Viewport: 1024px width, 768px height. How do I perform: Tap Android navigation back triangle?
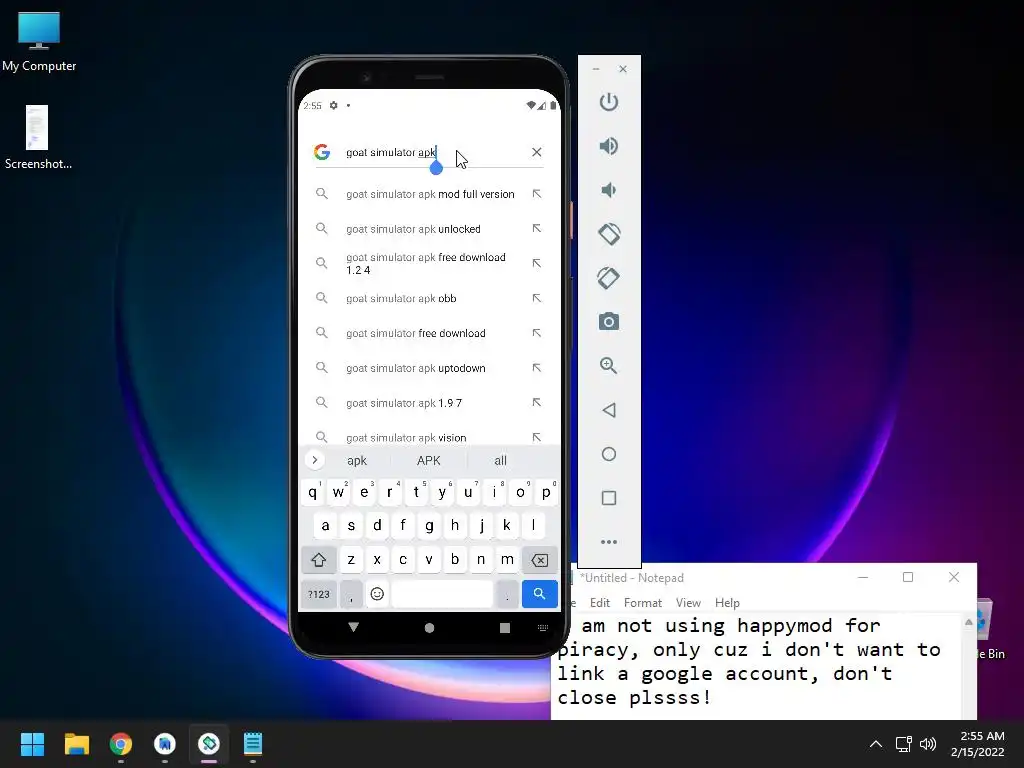pos(353,628)
